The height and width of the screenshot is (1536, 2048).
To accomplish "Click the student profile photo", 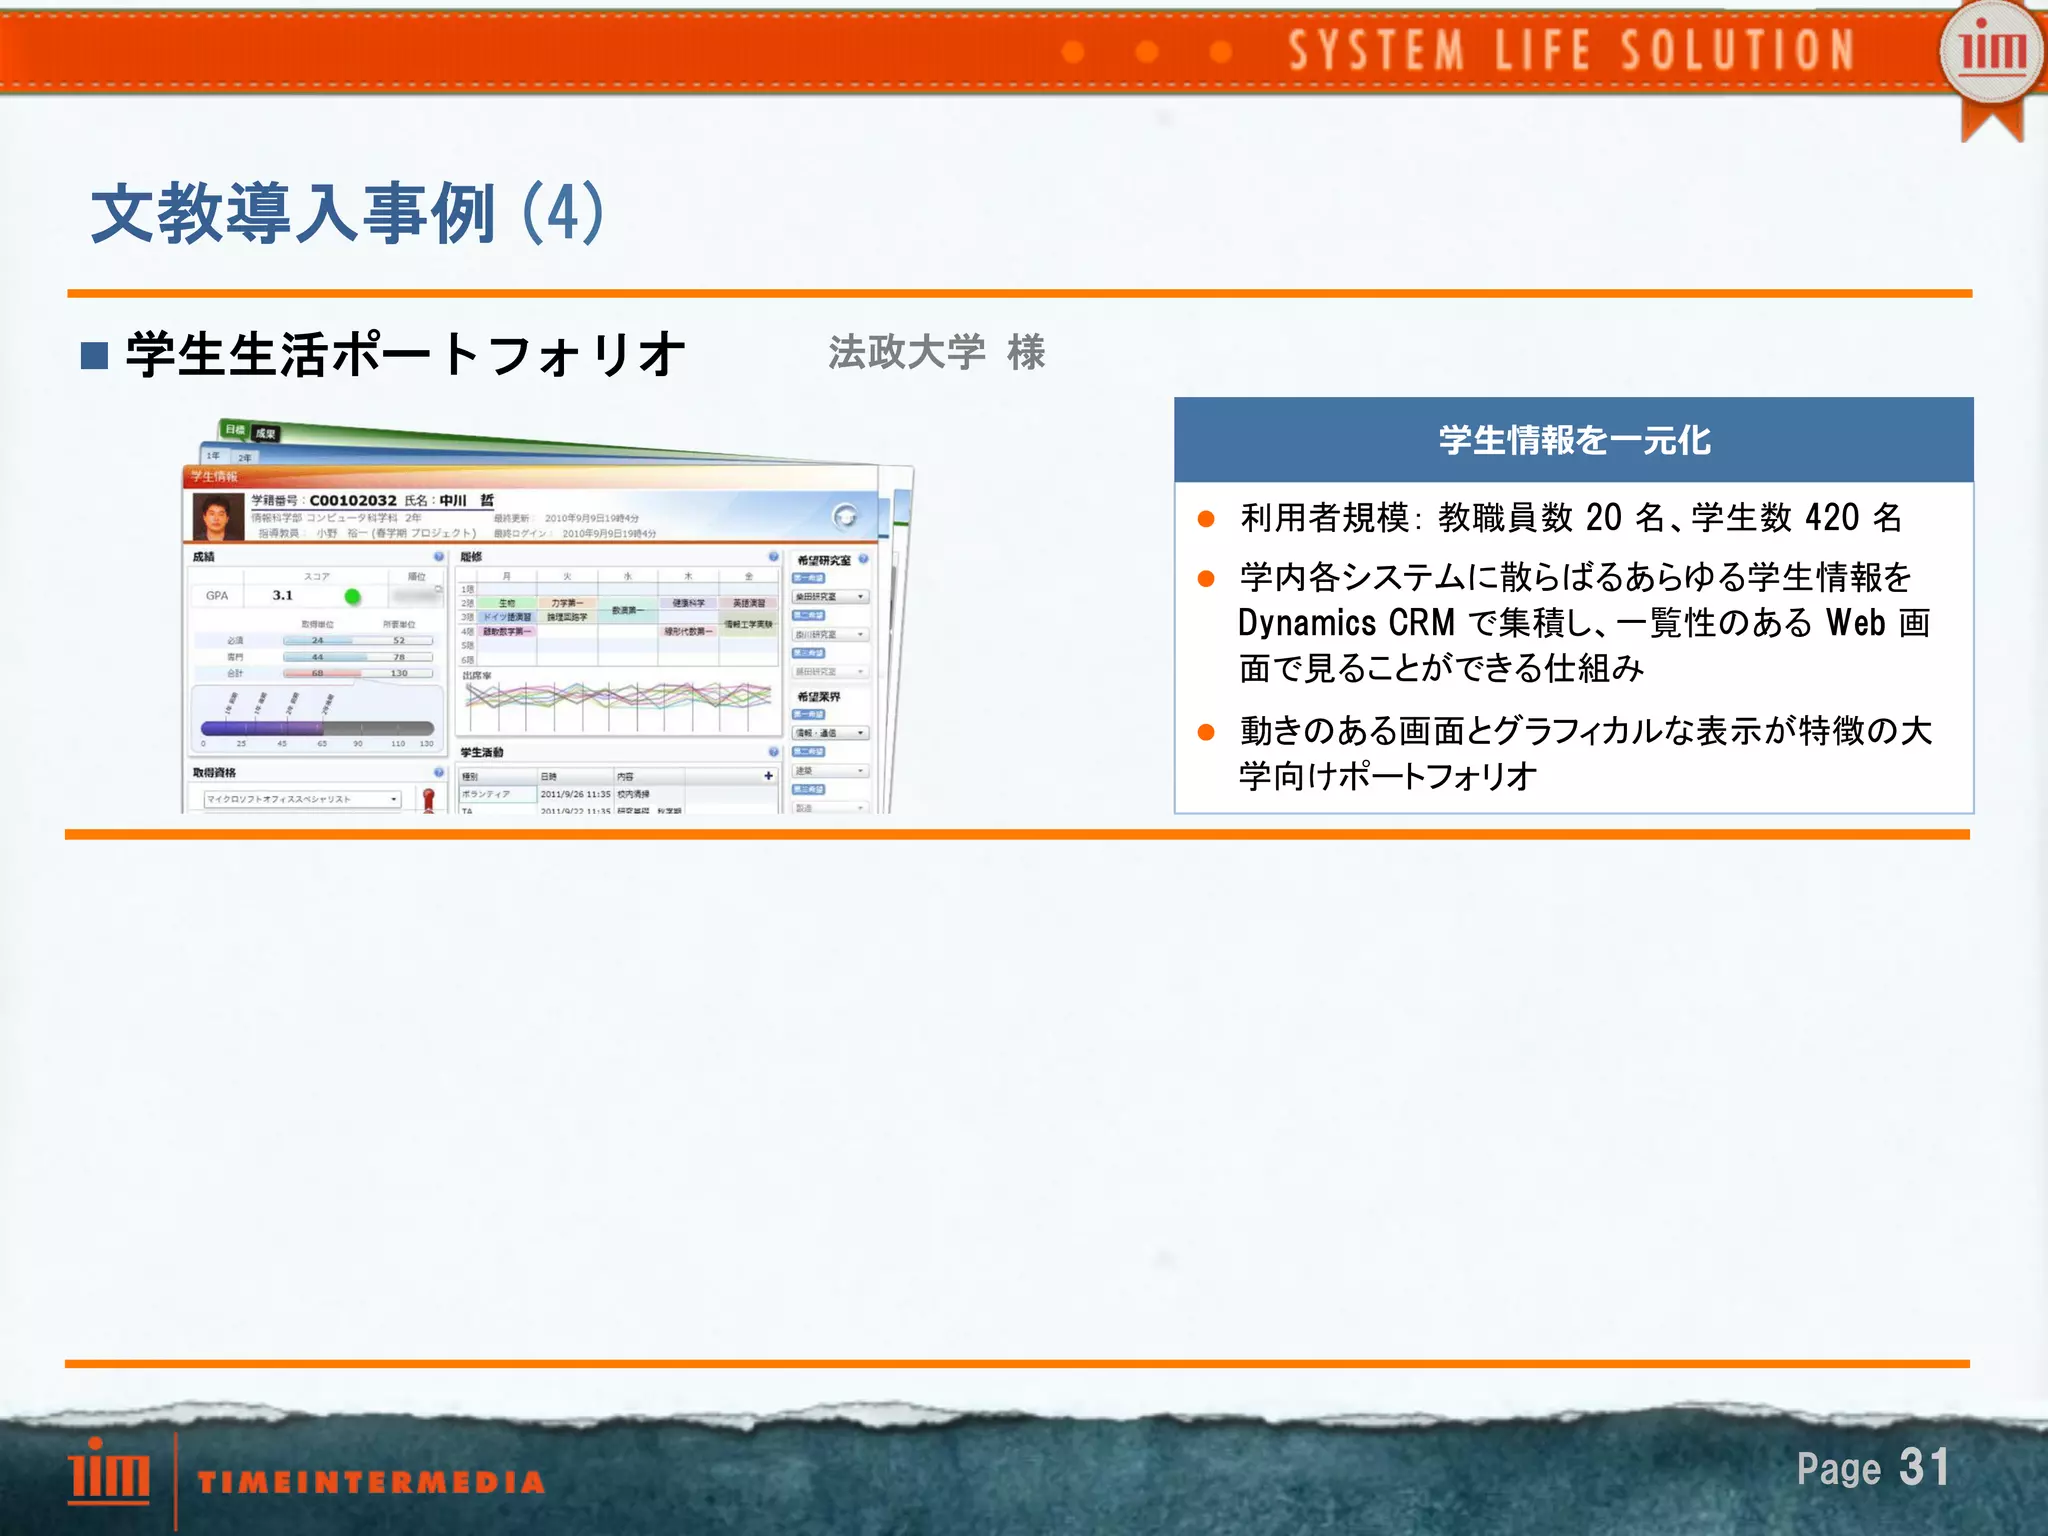I will click(218, 517).
